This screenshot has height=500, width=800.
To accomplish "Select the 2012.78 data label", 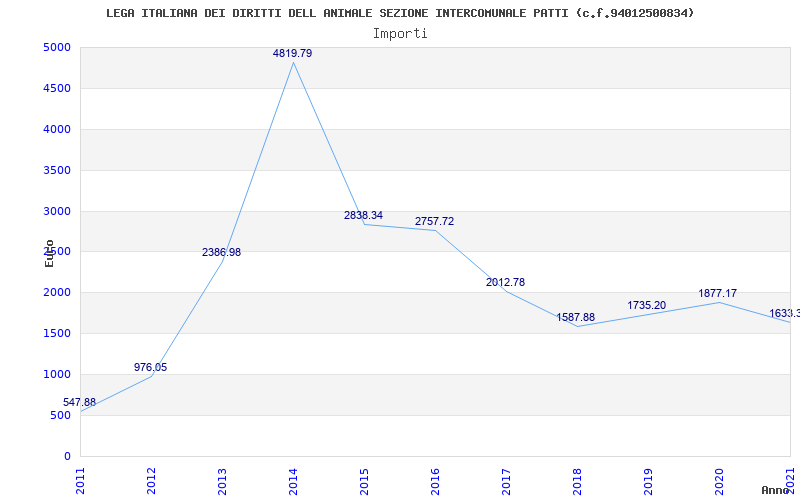I will click(x=505, y=282).
